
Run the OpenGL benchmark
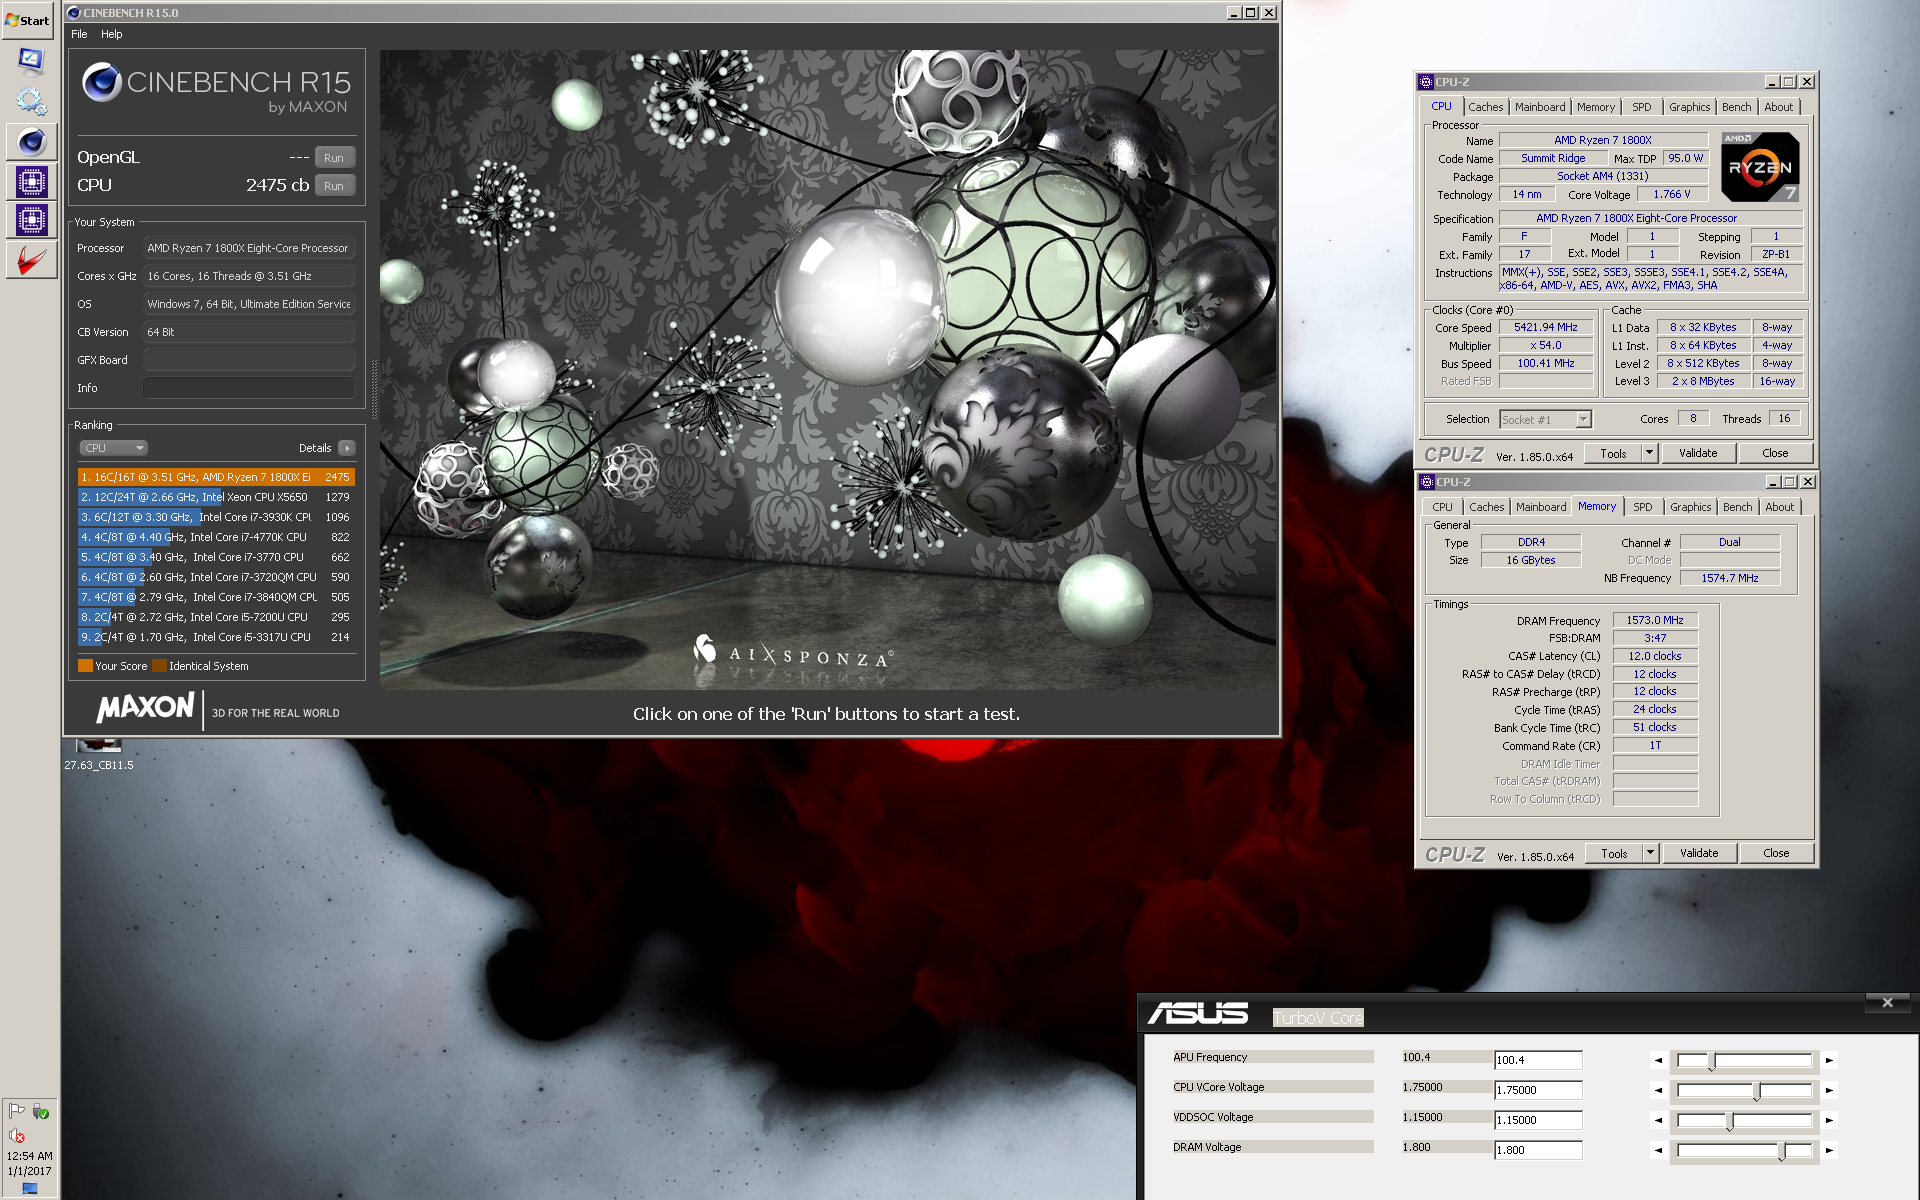[334, 158]
